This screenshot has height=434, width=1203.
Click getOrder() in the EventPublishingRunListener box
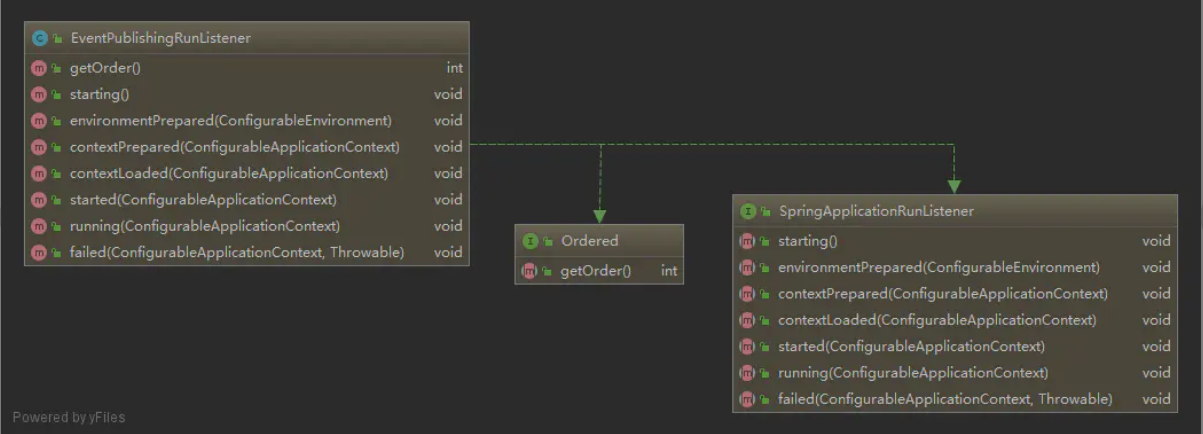tap(105, 68)
